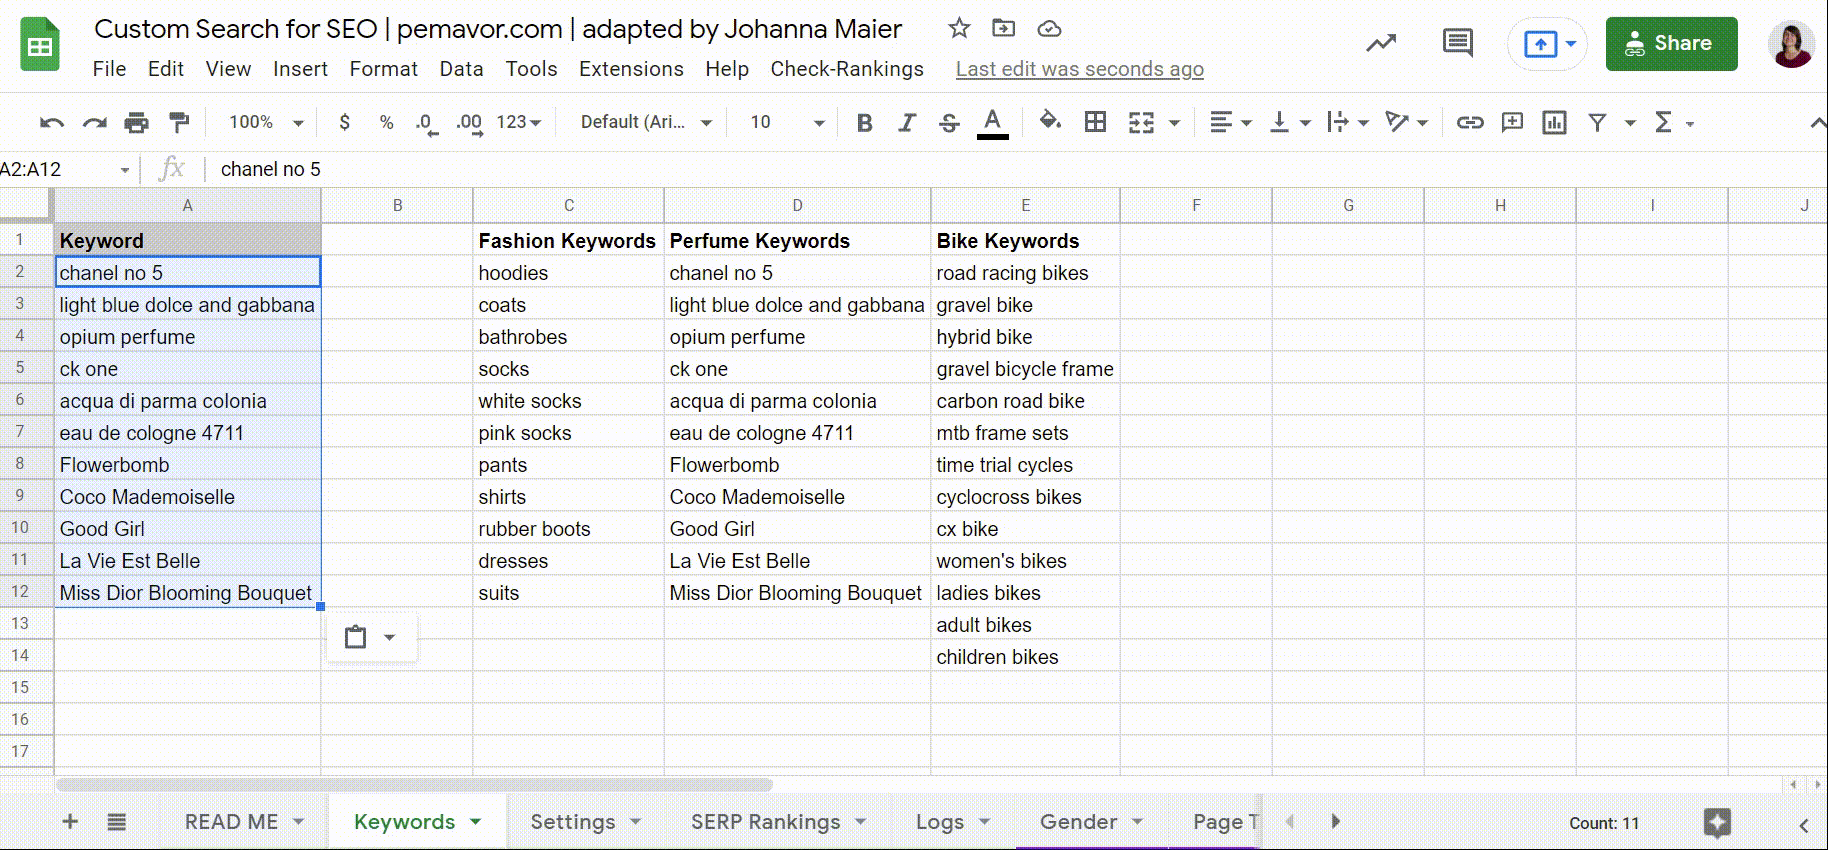Switch to the Gender tab

1078,822
